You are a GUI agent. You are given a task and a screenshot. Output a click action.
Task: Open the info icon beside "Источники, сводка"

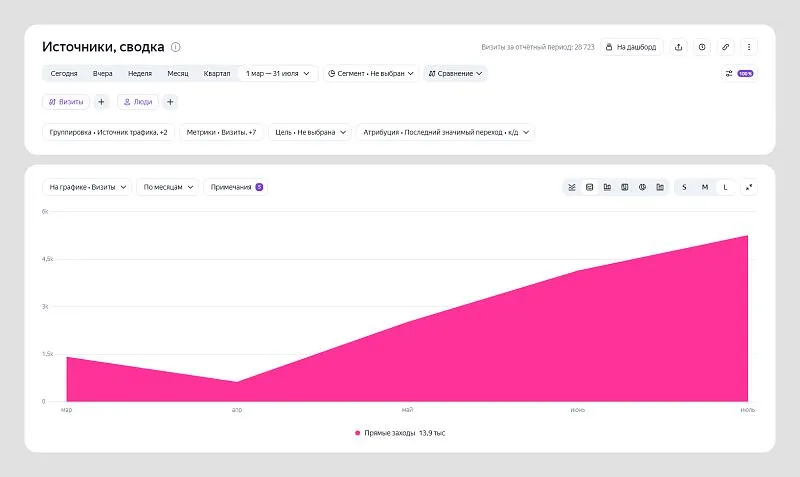pyautogui.click(x=176, y=47)
